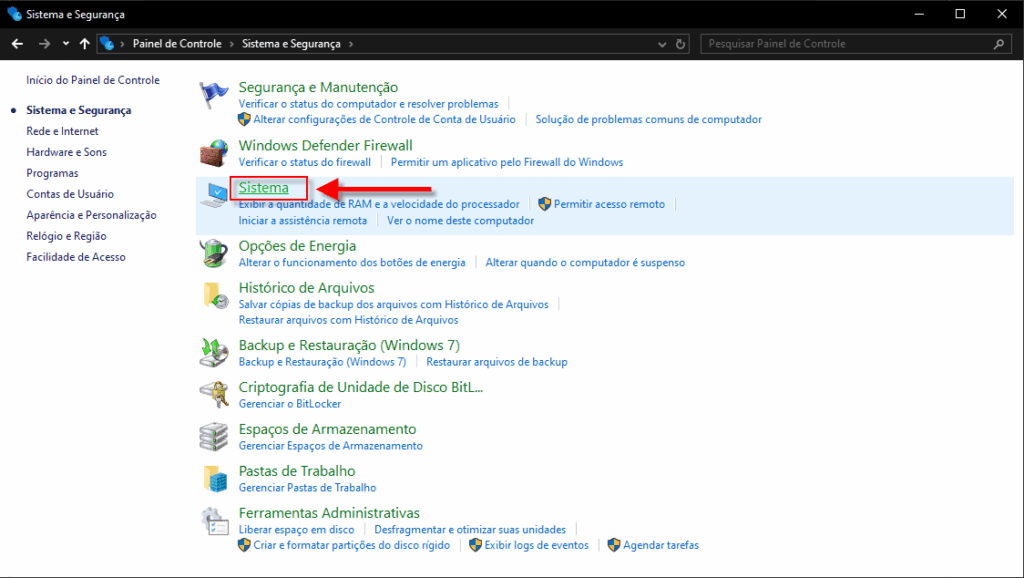Click Desfragmentar e otimizar suas unidades

coord(470,529)
